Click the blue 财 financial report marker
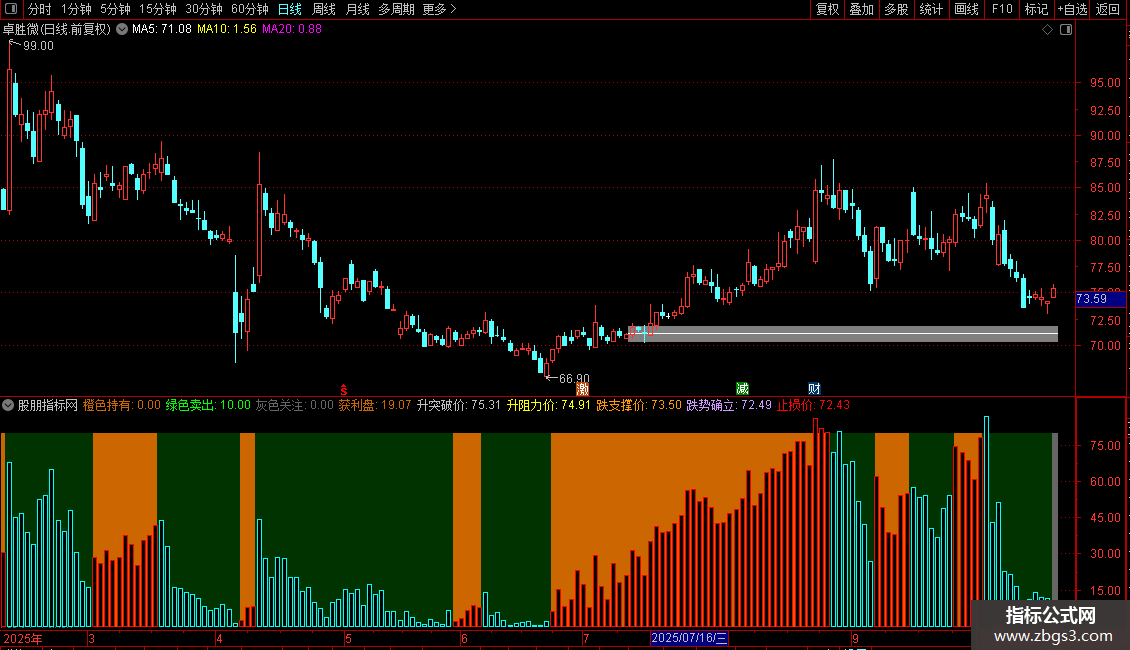Viewport: 1130px width, 650px height. click(814, 388)
